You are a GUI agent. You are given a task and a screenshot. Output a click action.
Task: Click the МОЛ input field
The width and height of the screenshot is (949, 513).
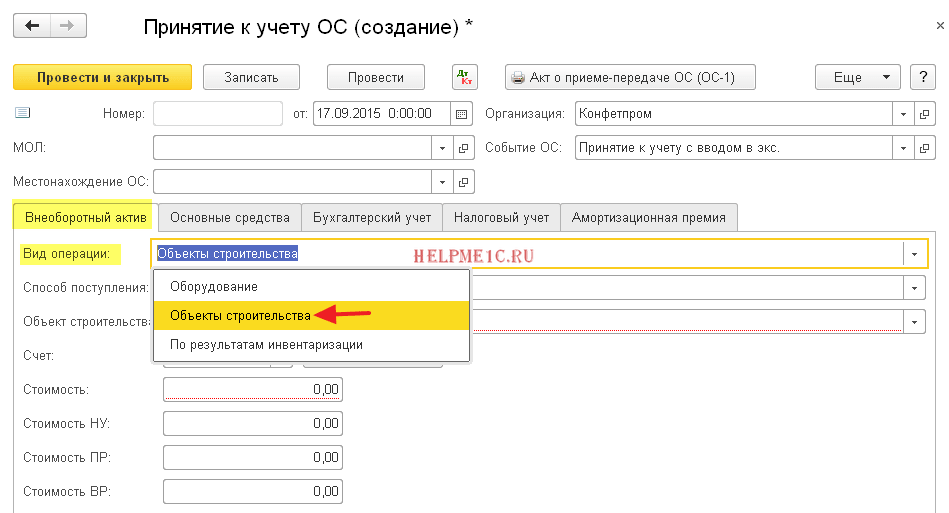292,148
